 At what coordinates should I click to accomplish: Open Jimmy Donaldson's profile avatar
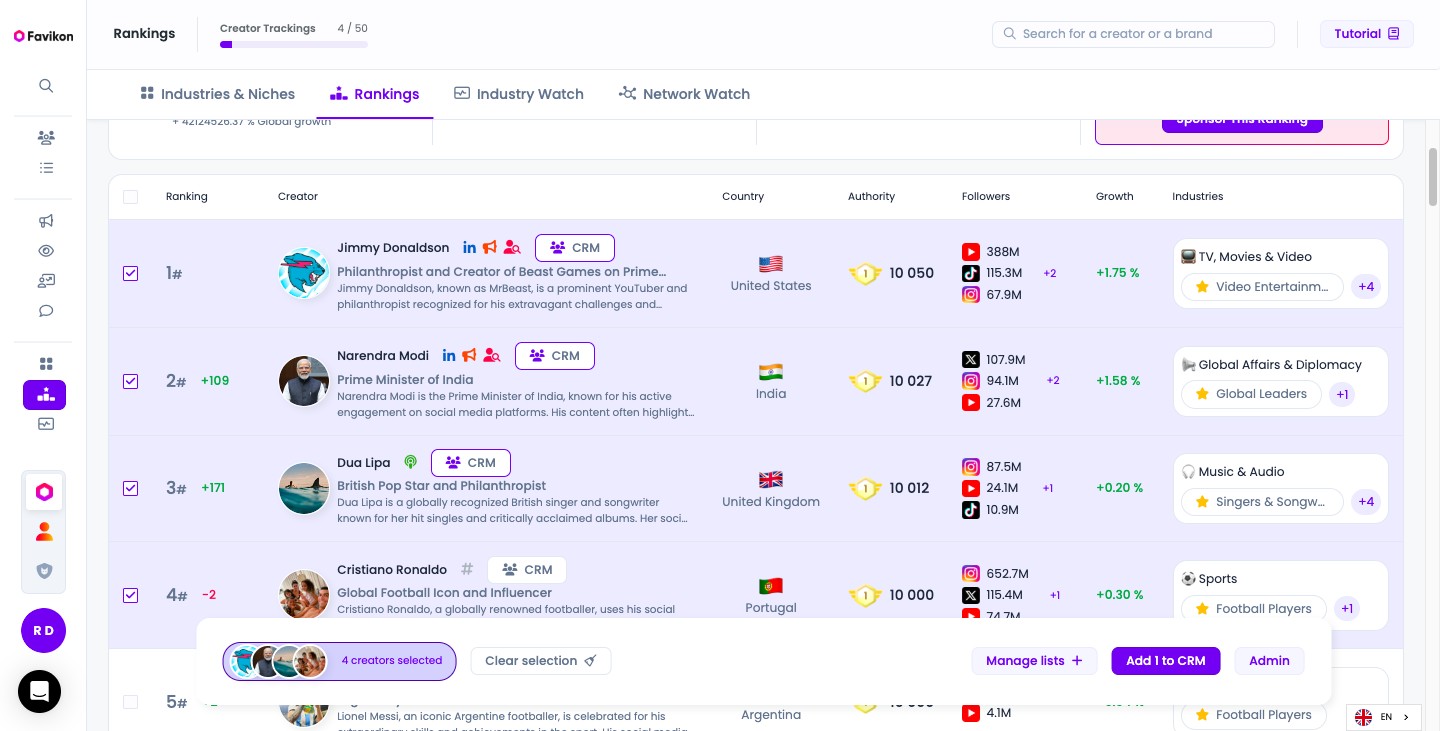304,273
